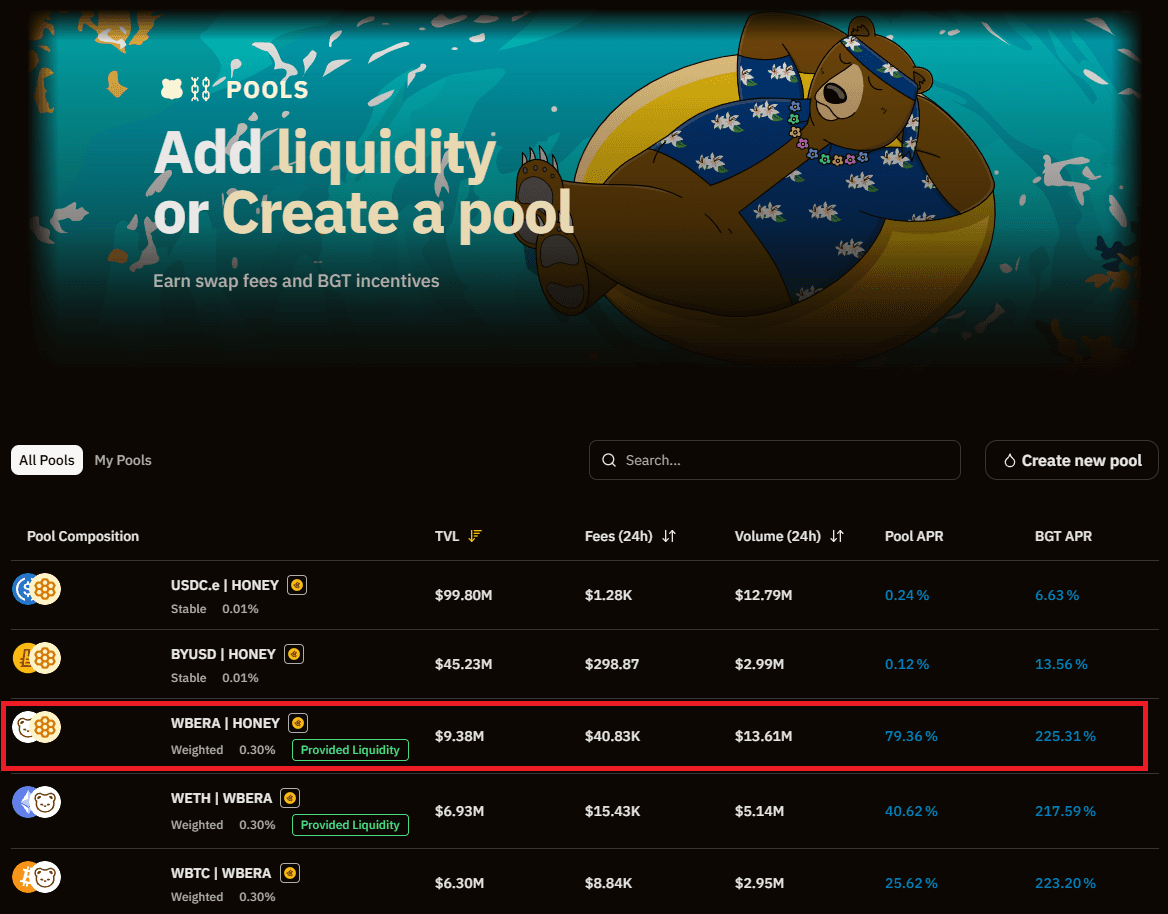Viewport: 1168px width, 914px height.
Task: Select the All Pools tab
Action: (47, 460)
